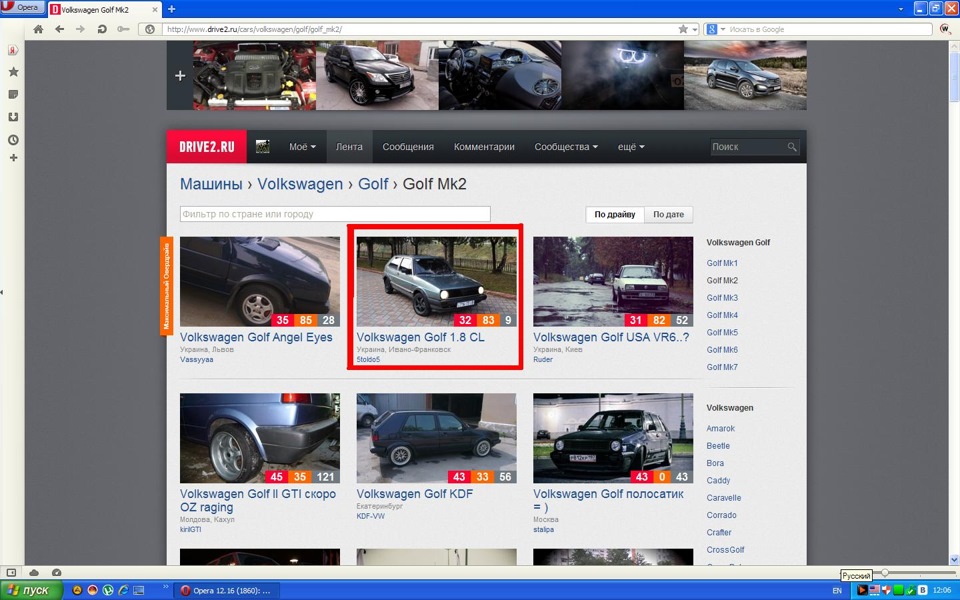Click the magnifier icon in Поиск box

tap(792, 147)
